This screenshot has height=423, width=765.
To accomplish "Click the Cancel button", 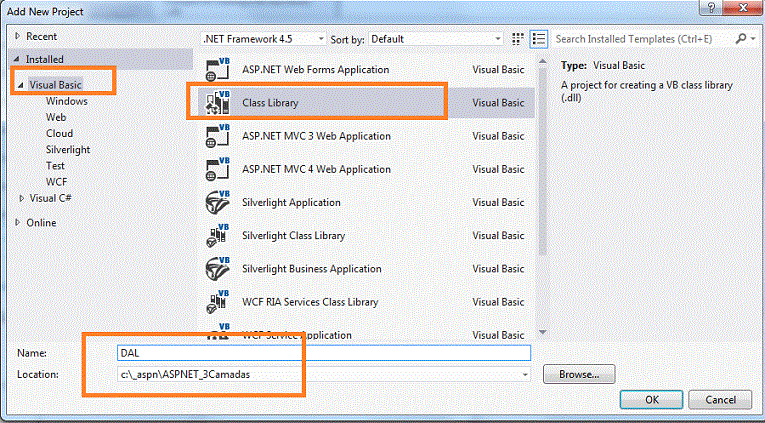I will point(720,400).
